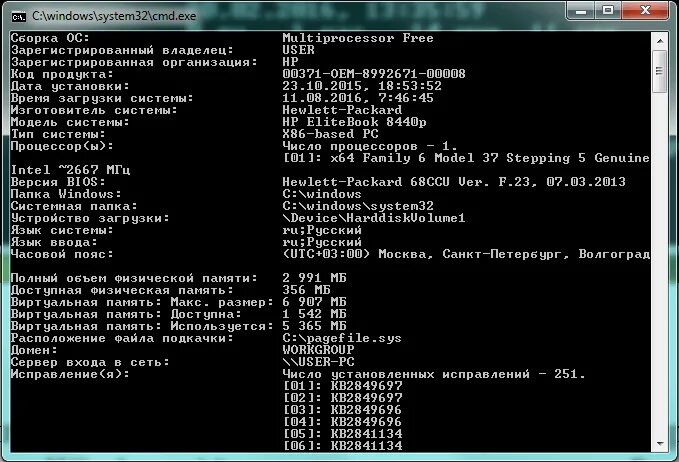Click hotfix entry [05]: KB2841134

342,434
